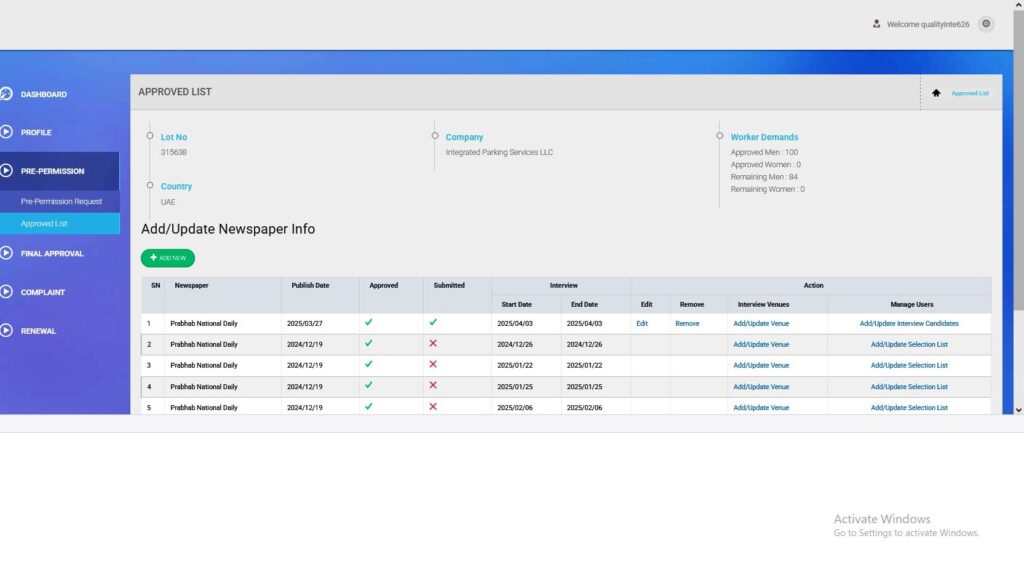Click the page scrollbar down arrow
Viewport: 1024px width, 565px height.
pyautogui.click(x=1018, y=410)
